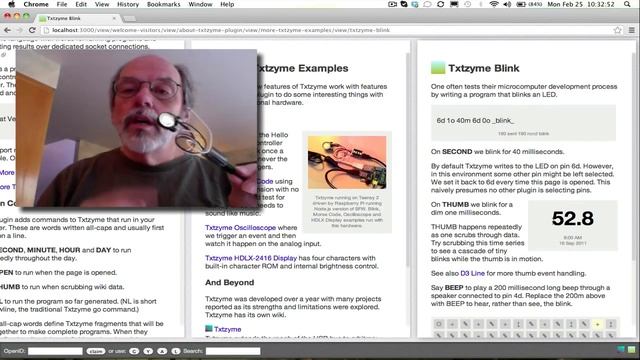Screen dimensions: 640x360
Task: Click the teal square in the footer corner
Action: pyautogui.click(x=621, y=349)
